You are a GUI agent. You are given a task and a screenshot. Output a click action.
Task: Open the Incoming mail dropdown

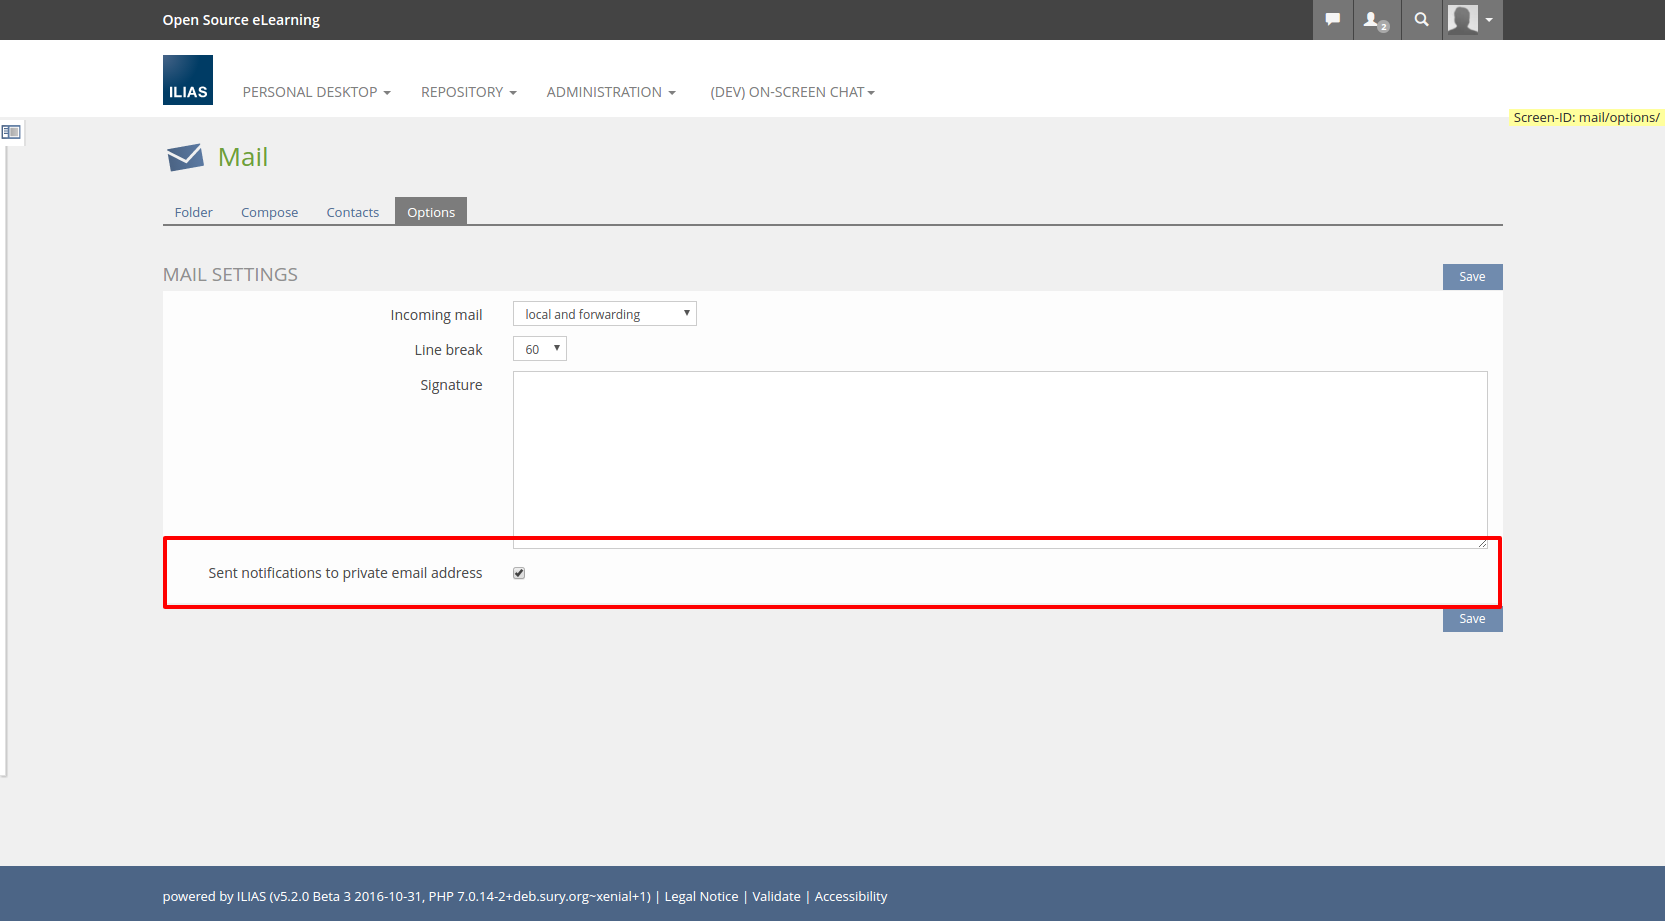point(604,314)
